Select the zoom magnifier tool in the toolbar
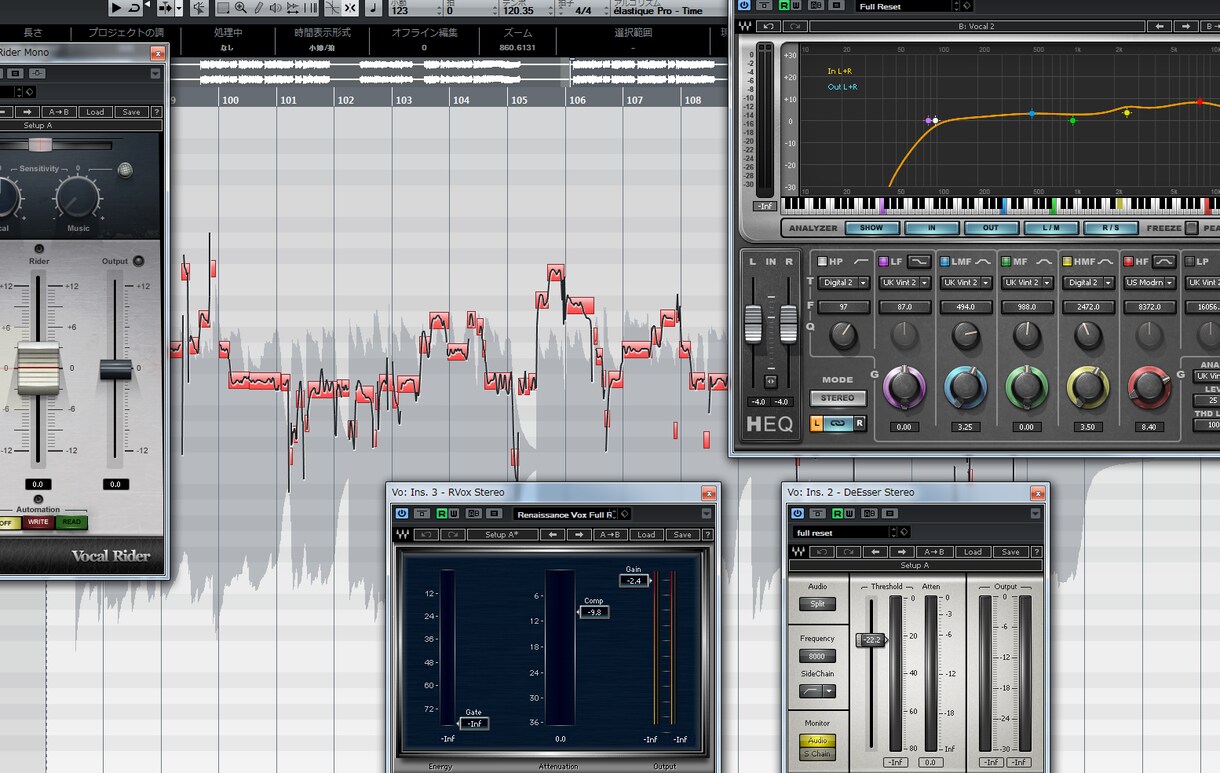This screenshot has width=1220, height=773. (241, 8)
